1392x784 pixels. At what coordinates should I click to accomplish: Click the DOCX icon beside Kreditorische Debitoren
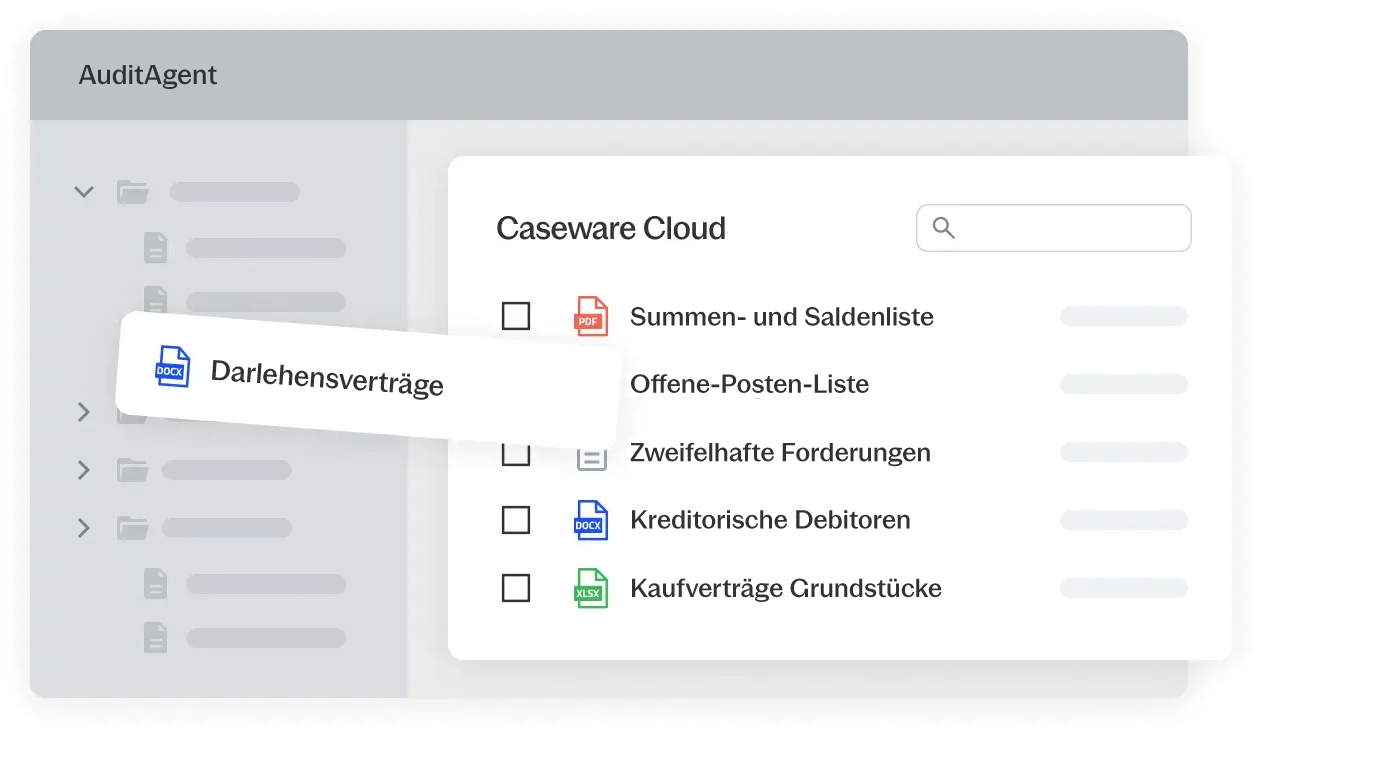coord(590,520)
